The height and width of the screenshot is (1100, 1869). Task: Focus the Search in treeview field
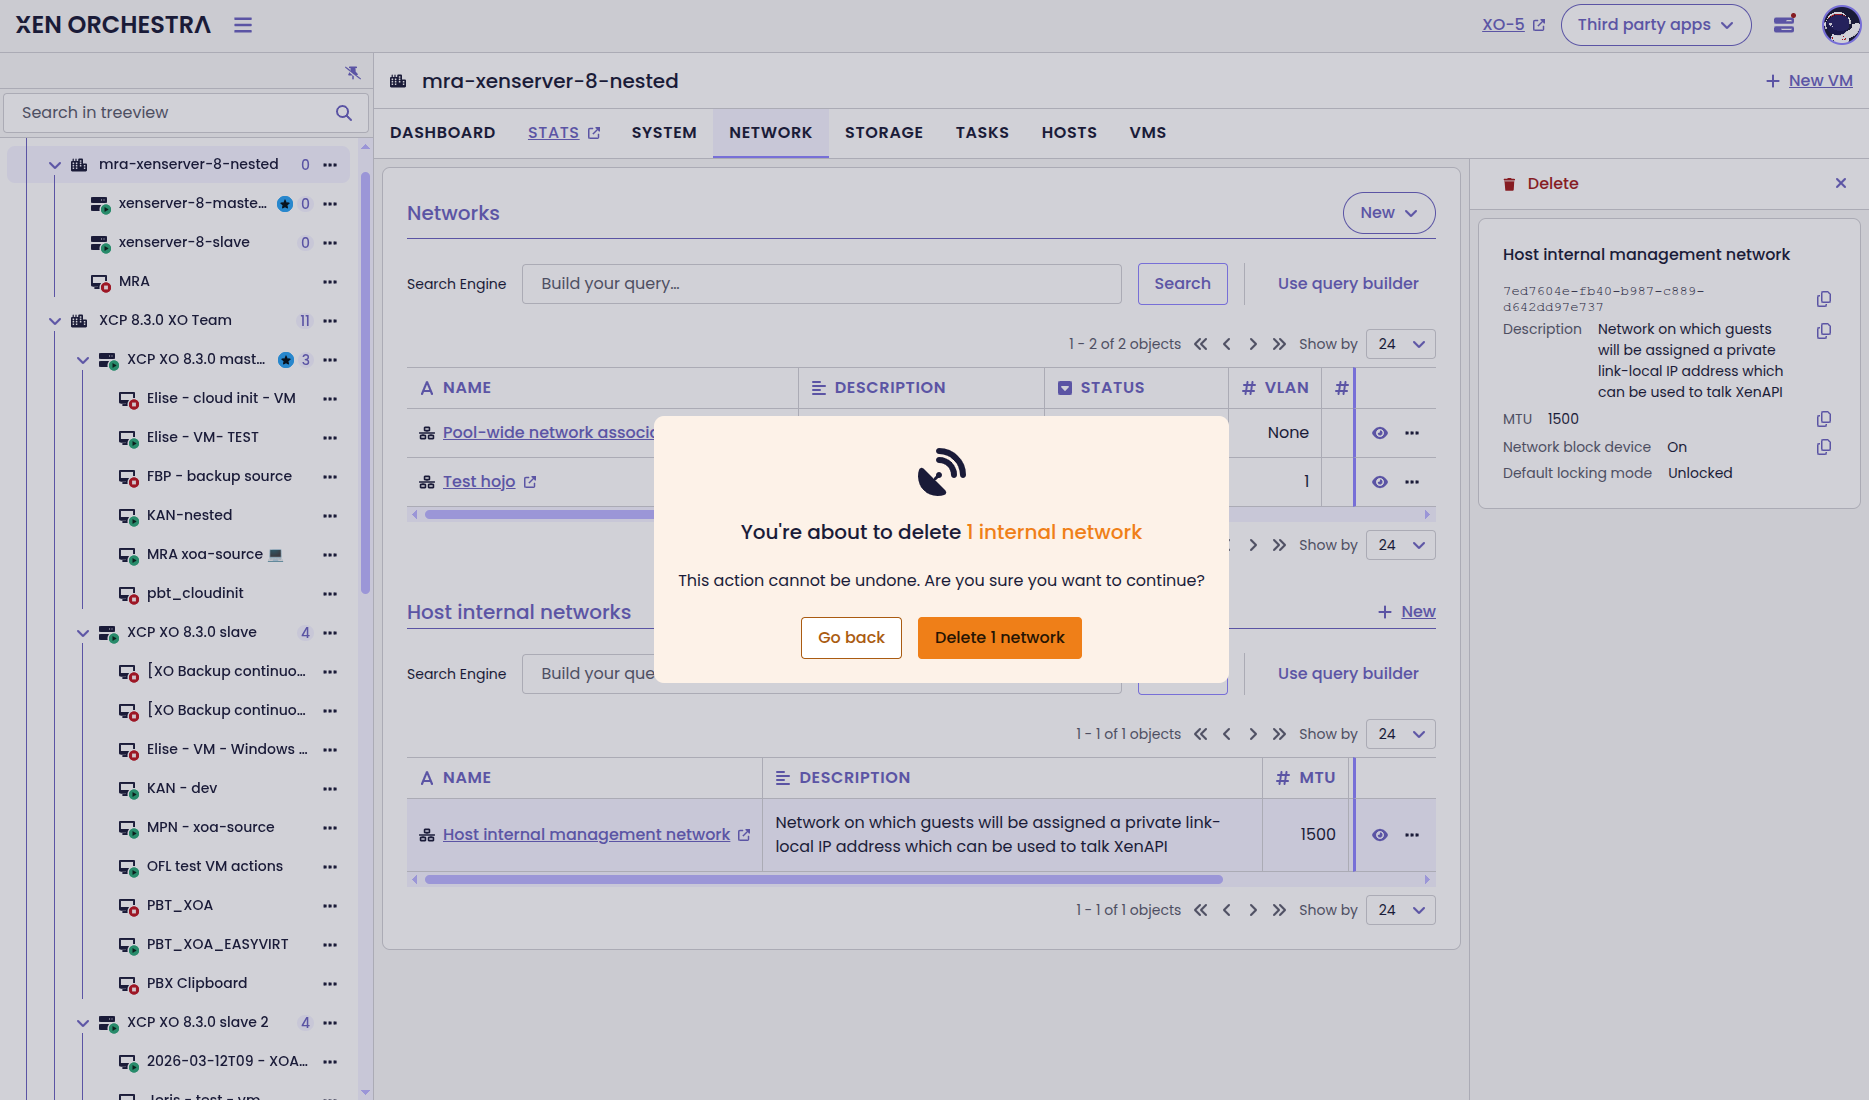tap(175, 113)
